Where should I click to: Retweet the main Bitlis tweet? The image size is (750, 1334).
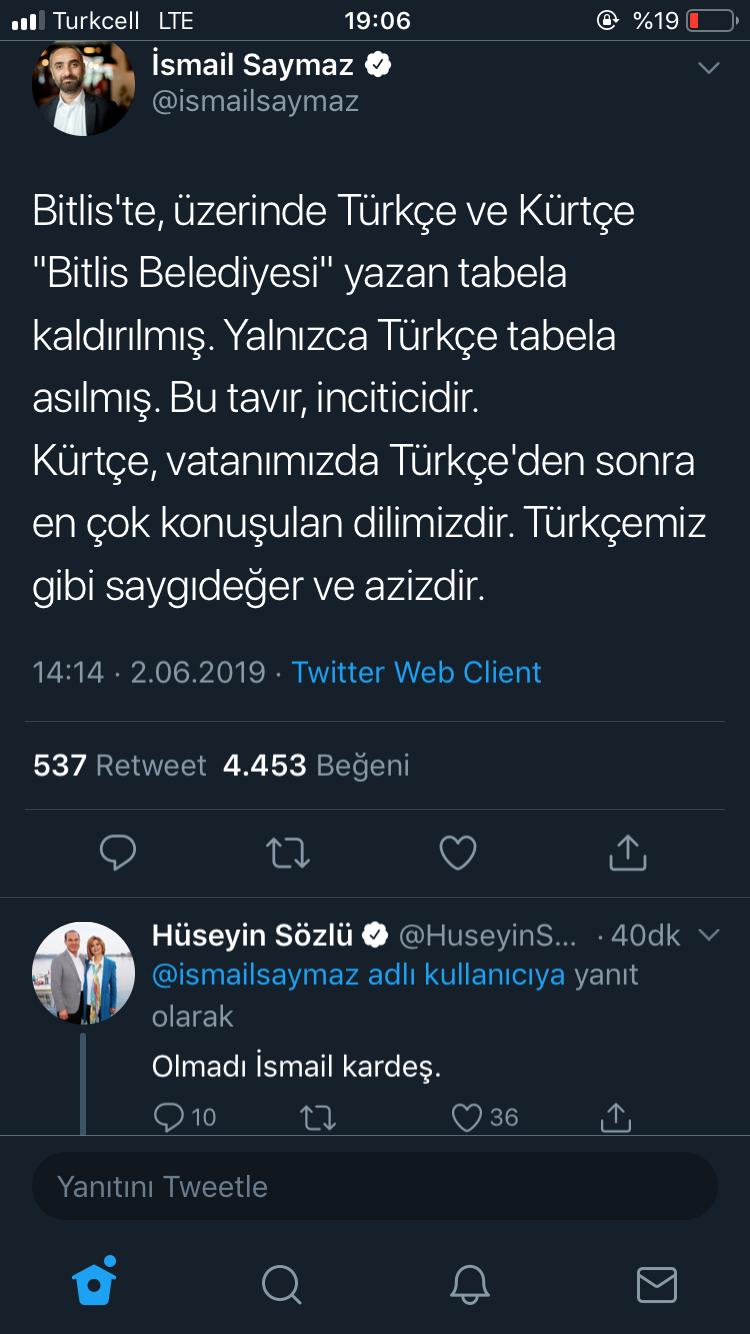[x=288, y=852]
